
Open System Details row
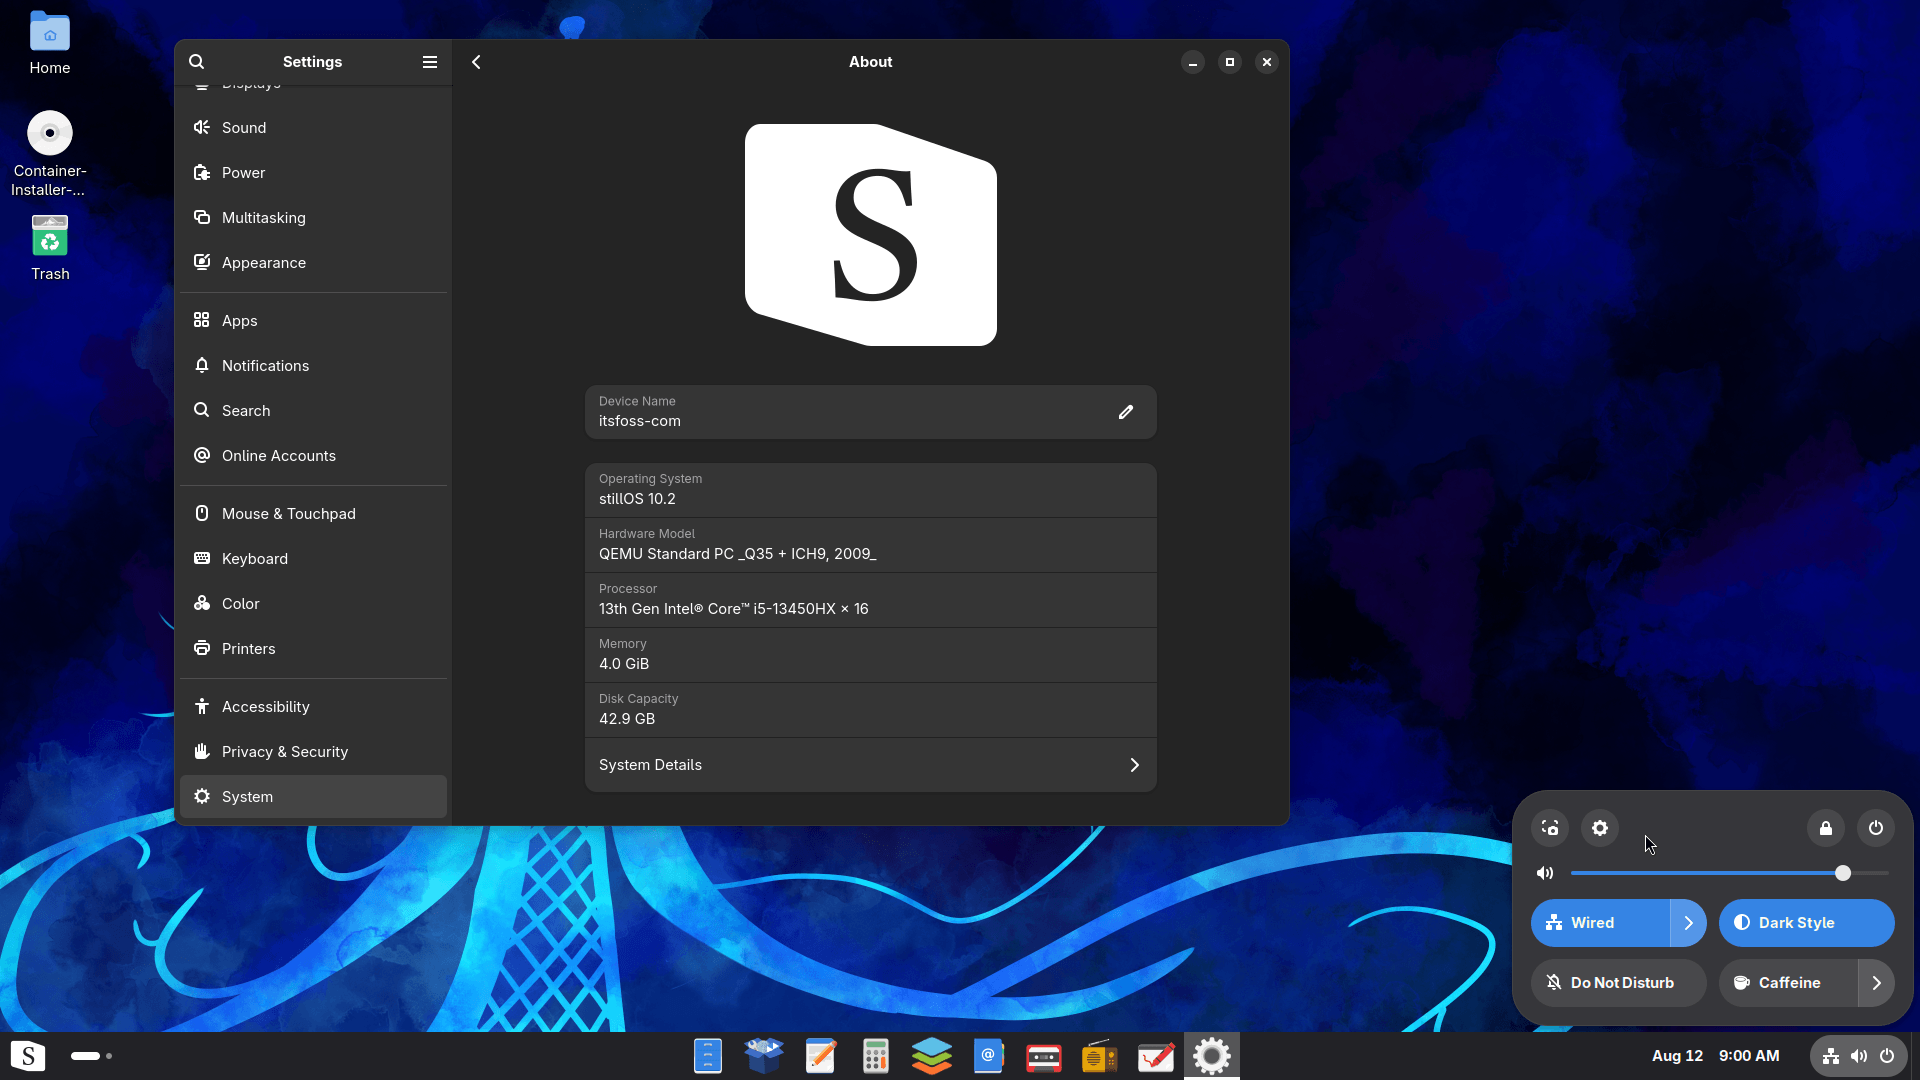870,765
